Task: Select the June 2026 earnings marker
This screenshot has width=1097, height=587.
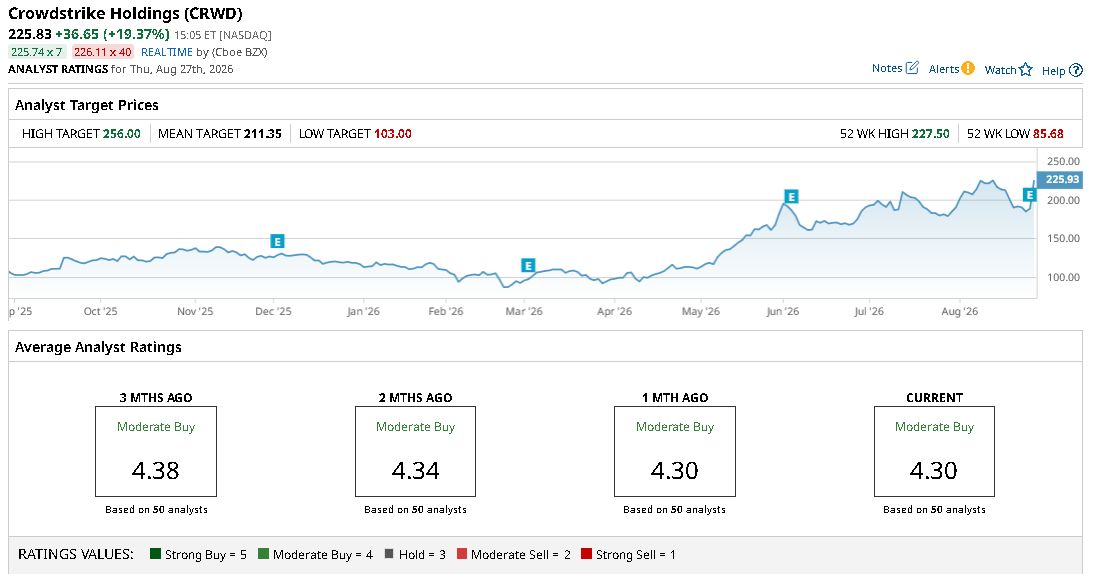Action: (791, 197)
